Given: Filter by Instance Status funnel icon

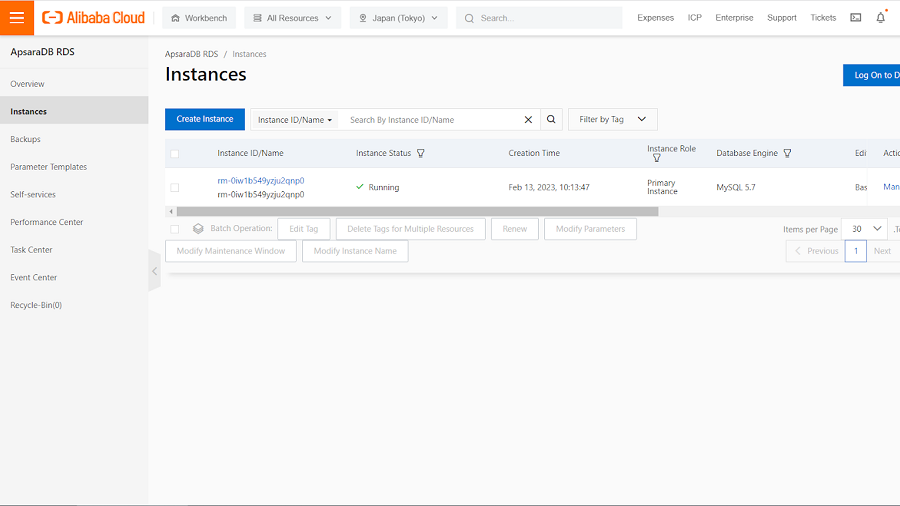Looking at the screenshot, I should pos(421,154).
